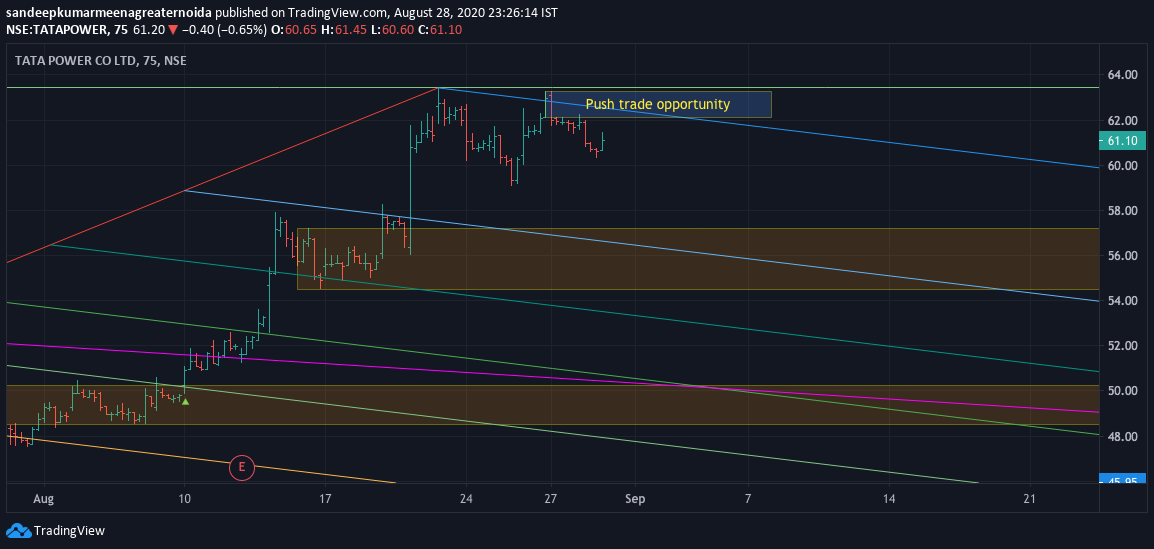
Task: Open the sandeepkumarmeenagreaternoida author name
Action: (109, 12)
